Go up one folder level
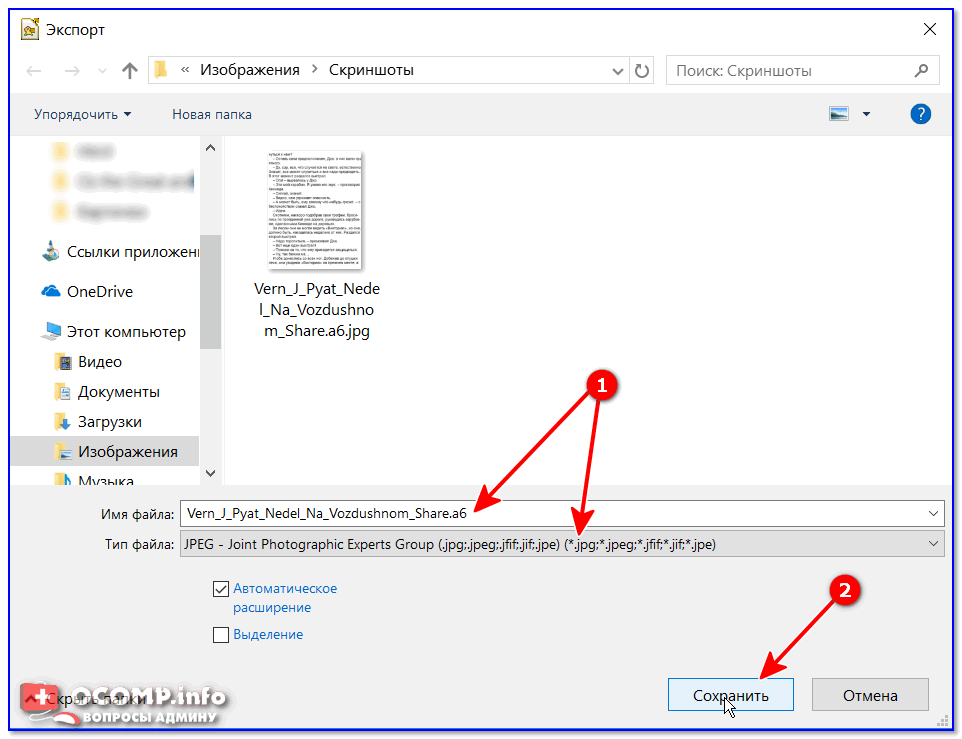 [x=129, y=71]
